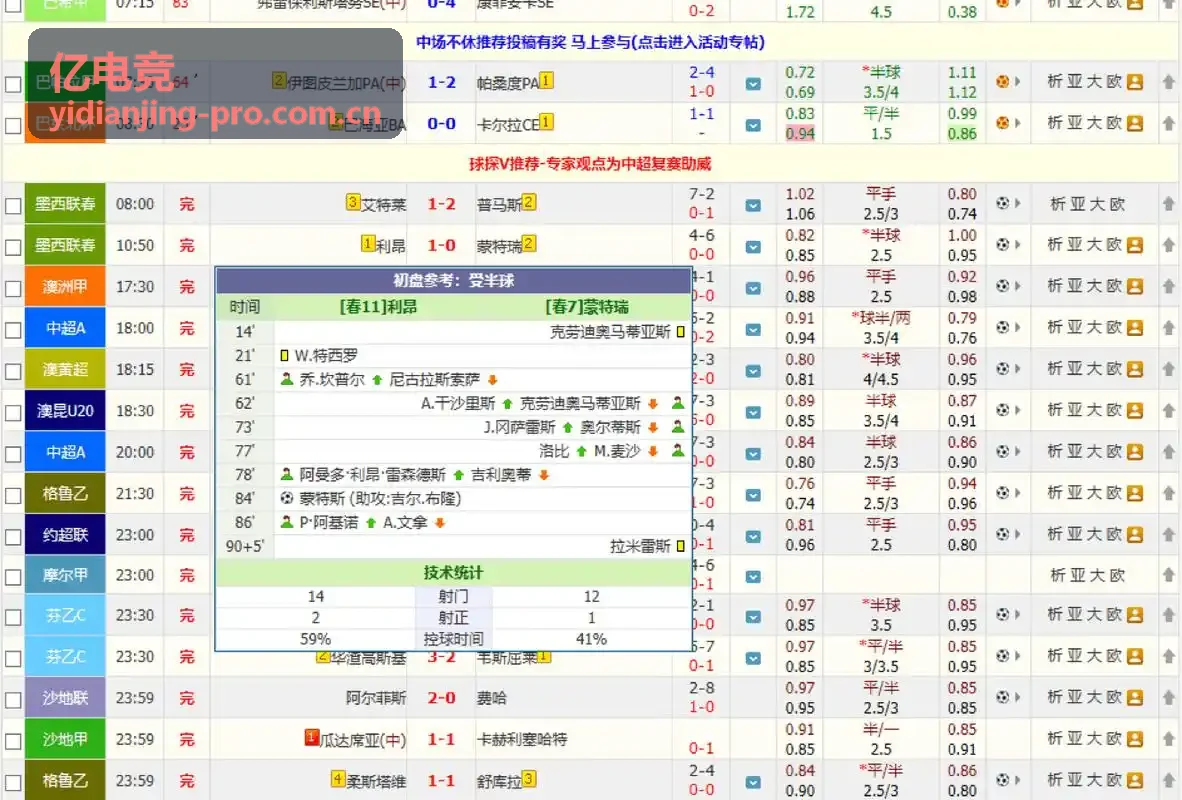Screen dimensions: 1182x800
Task: Open blue dropdown in 摩尔甲 23:00 row
Action: [752, 577]
